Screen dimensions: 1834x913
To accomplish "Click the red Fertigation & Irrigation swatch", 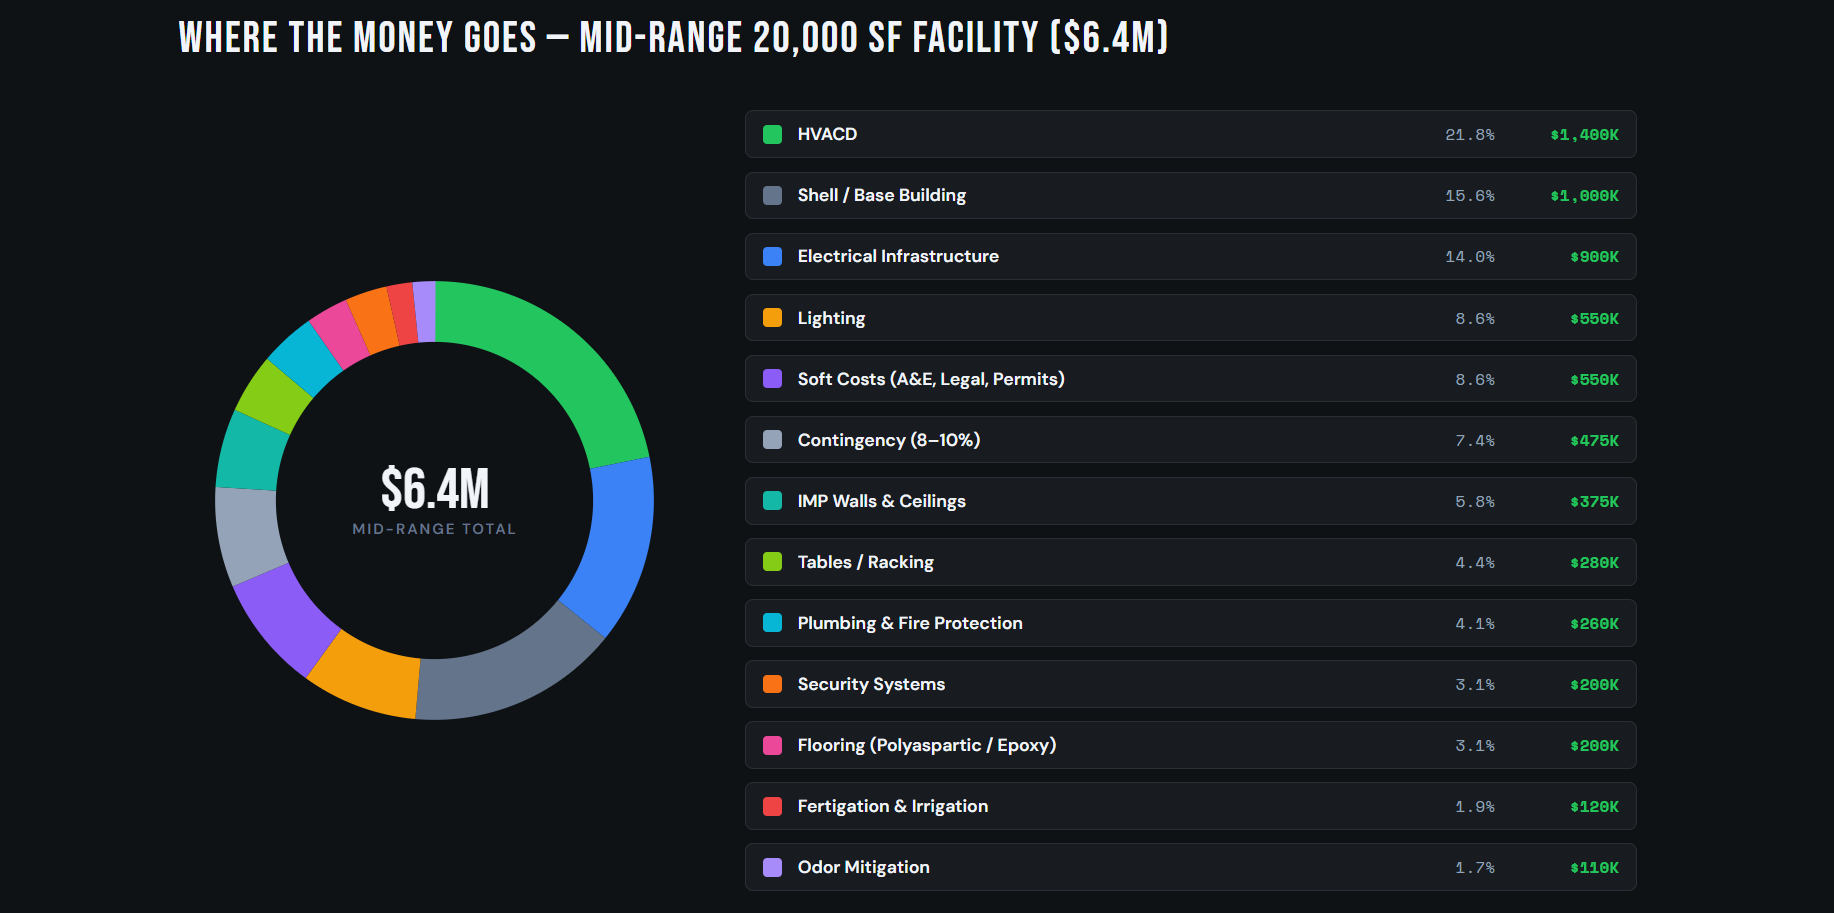I will (772, 805).
